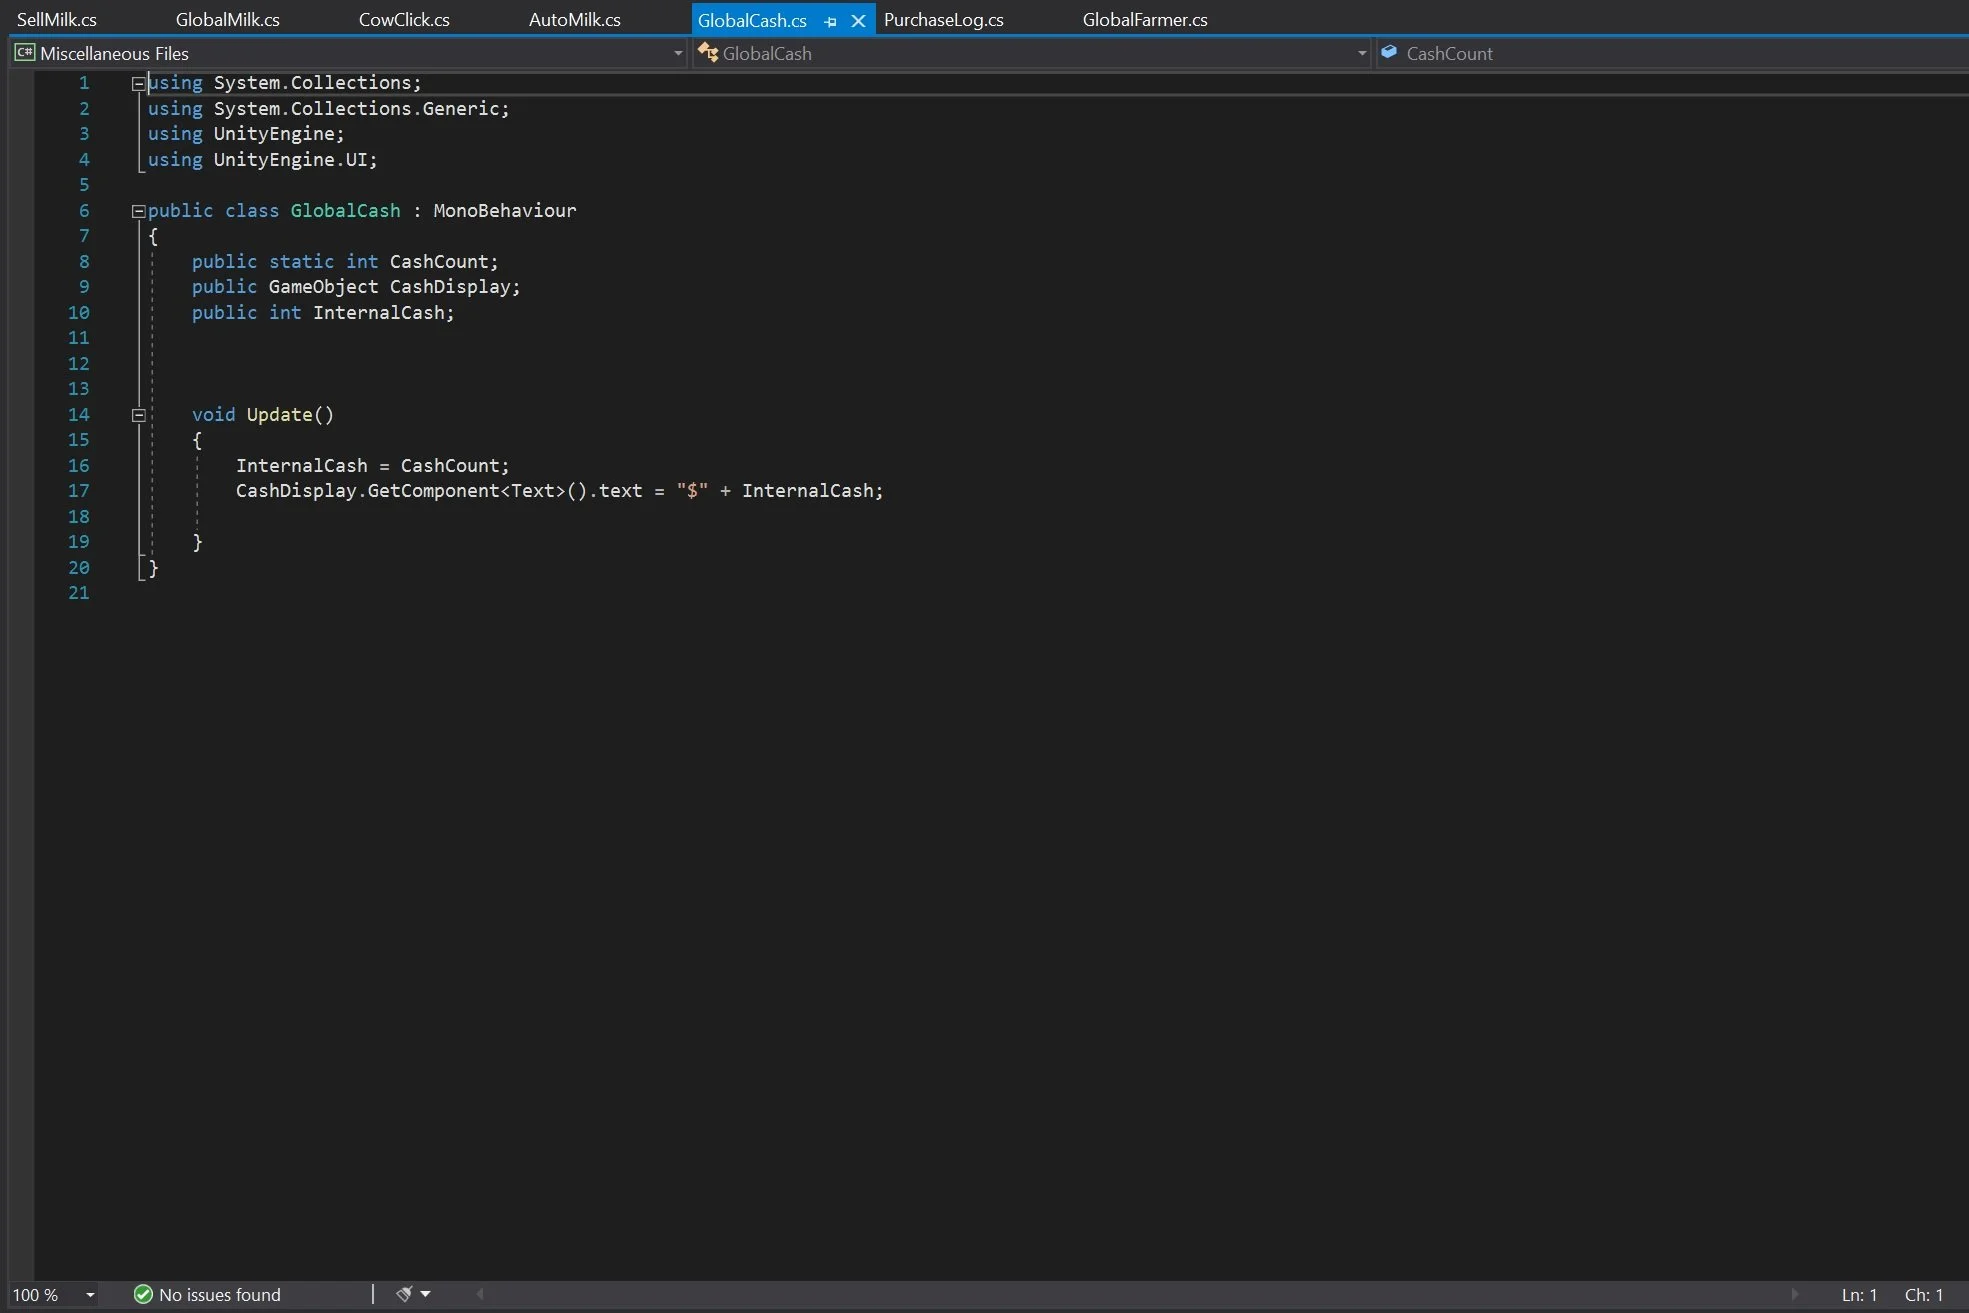Image resolution: width=1969 pixels, height=1313 pixels.
Task: Click the left arrow of horizontal scrollbar
Action: [x=479, y=1294]
